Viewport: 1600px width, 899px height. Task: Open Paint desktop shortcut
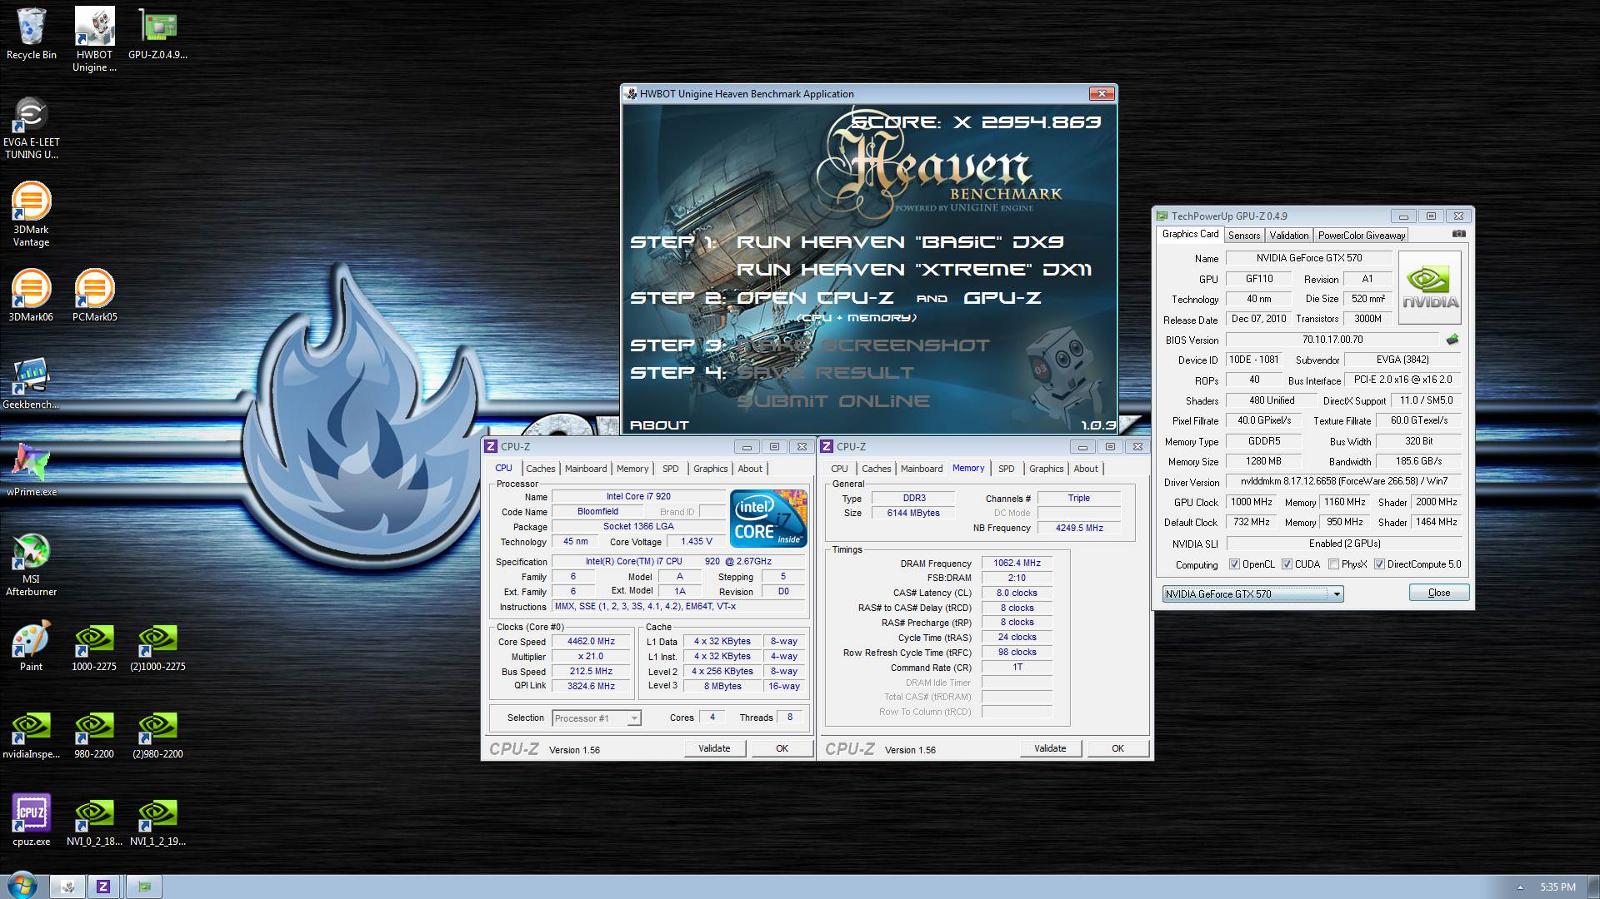[31, 646]
